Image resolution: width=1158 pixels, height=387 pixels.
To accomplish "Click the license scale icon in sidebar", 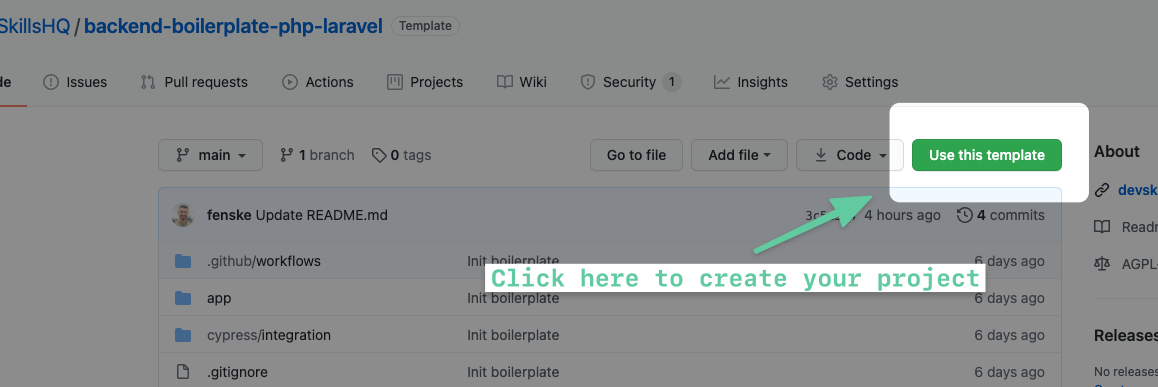I will click(1102, 263).
